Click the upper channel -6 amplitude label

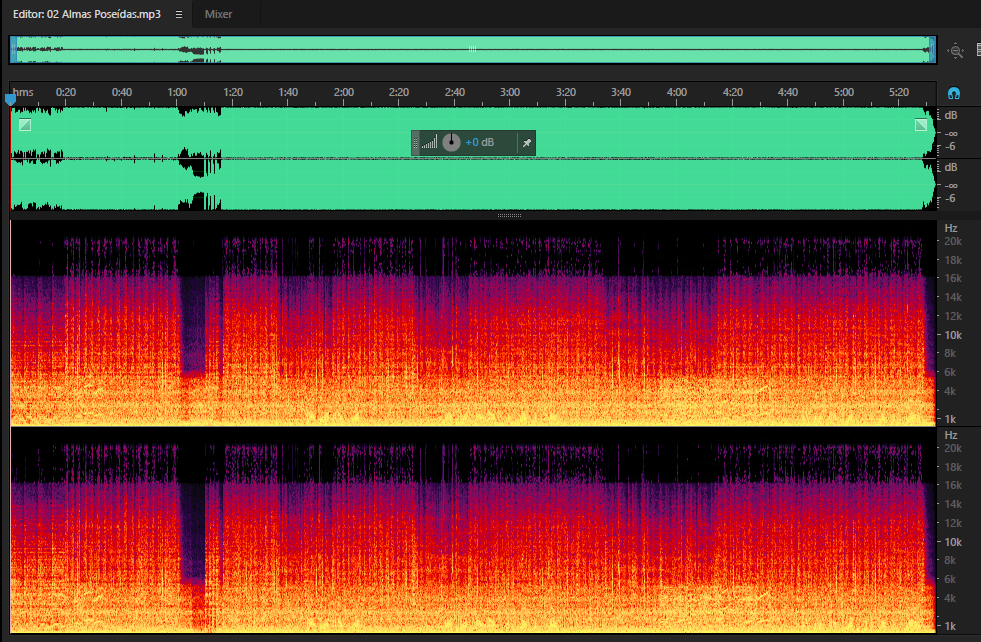950,146
